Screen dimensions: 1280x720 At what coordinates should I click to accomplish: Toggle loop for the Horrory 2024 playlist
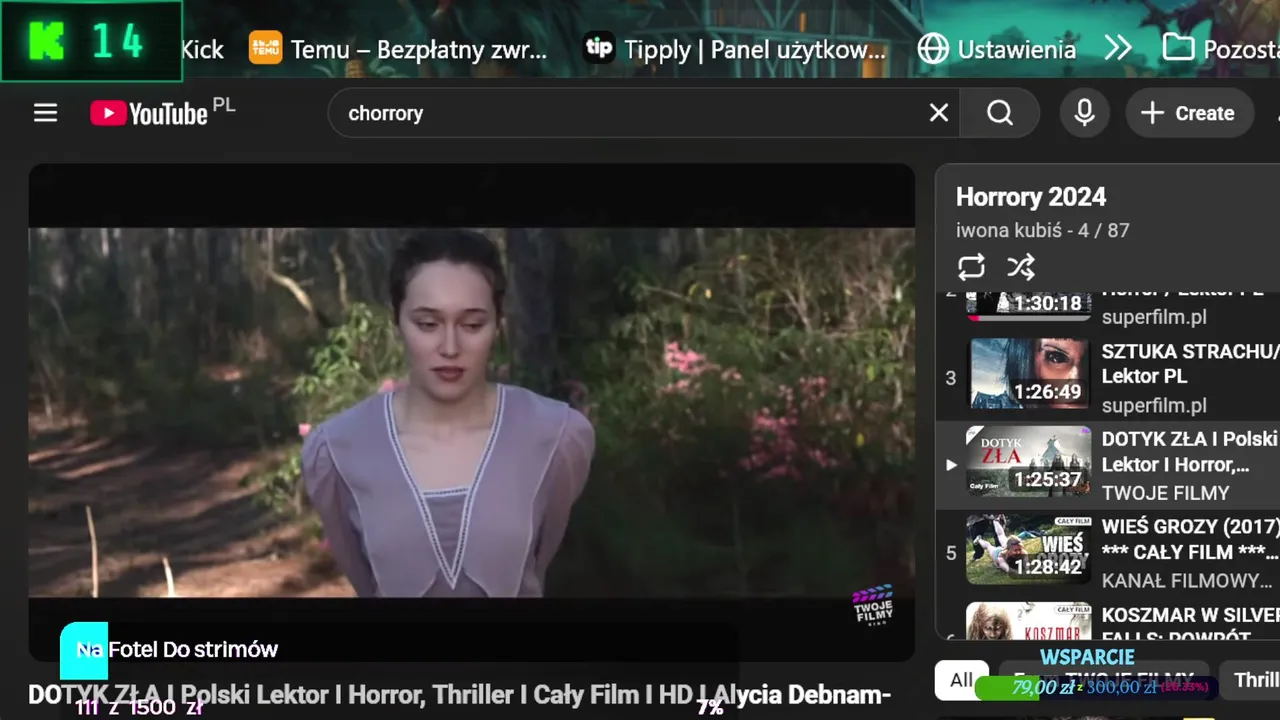[971, 267]
